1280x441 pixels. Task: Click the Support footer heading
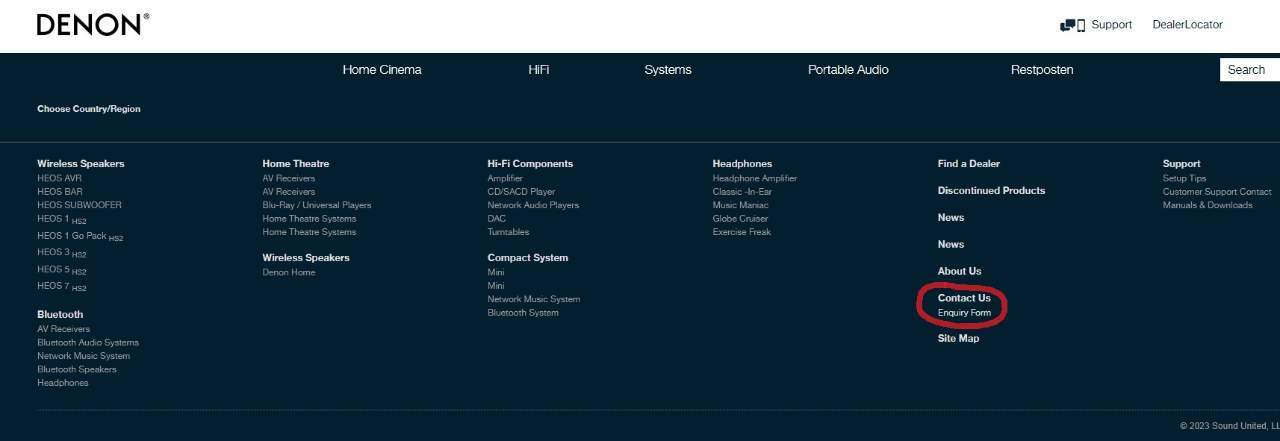(x=1181, y=164)
